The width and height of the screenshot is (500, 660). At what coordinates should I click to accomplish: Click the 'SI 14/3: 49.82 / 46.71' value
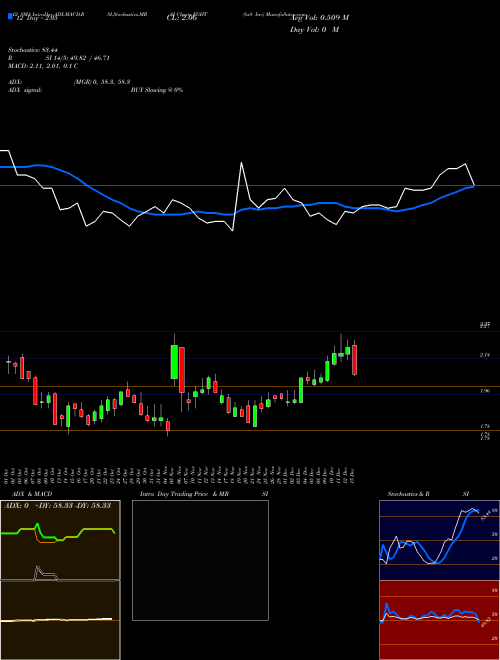pos(78,58)
